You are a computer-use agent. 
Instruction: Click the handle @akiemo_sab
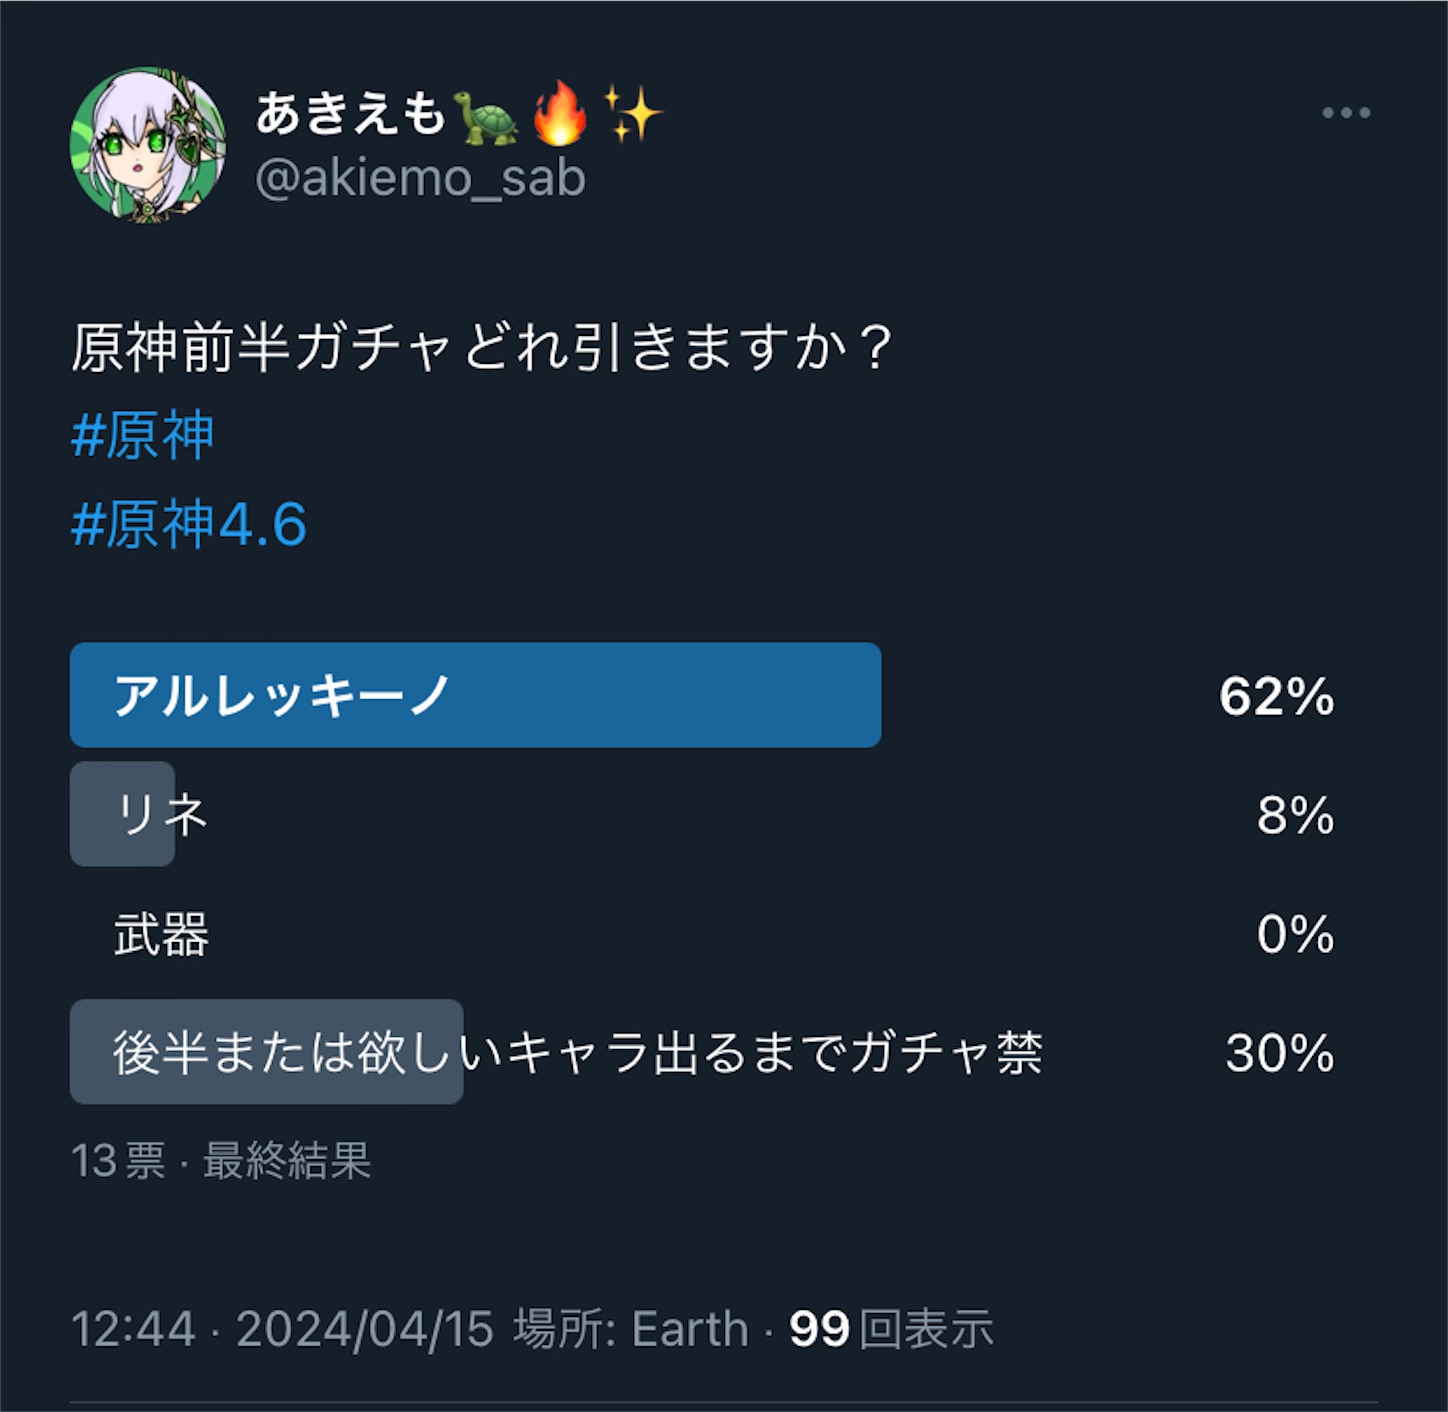(420, 177)
